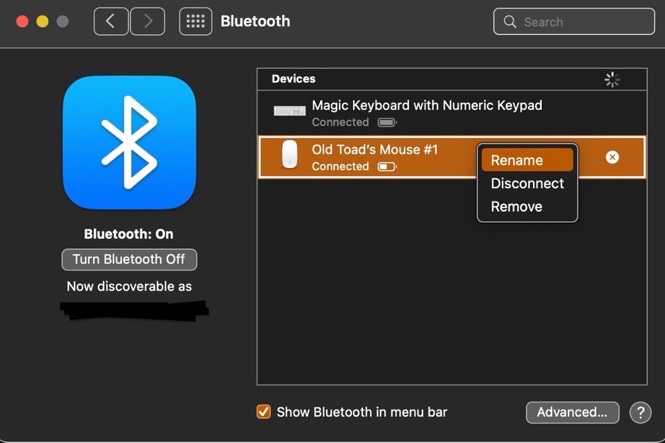Click the keyboard battery level icon

point(387,123)
